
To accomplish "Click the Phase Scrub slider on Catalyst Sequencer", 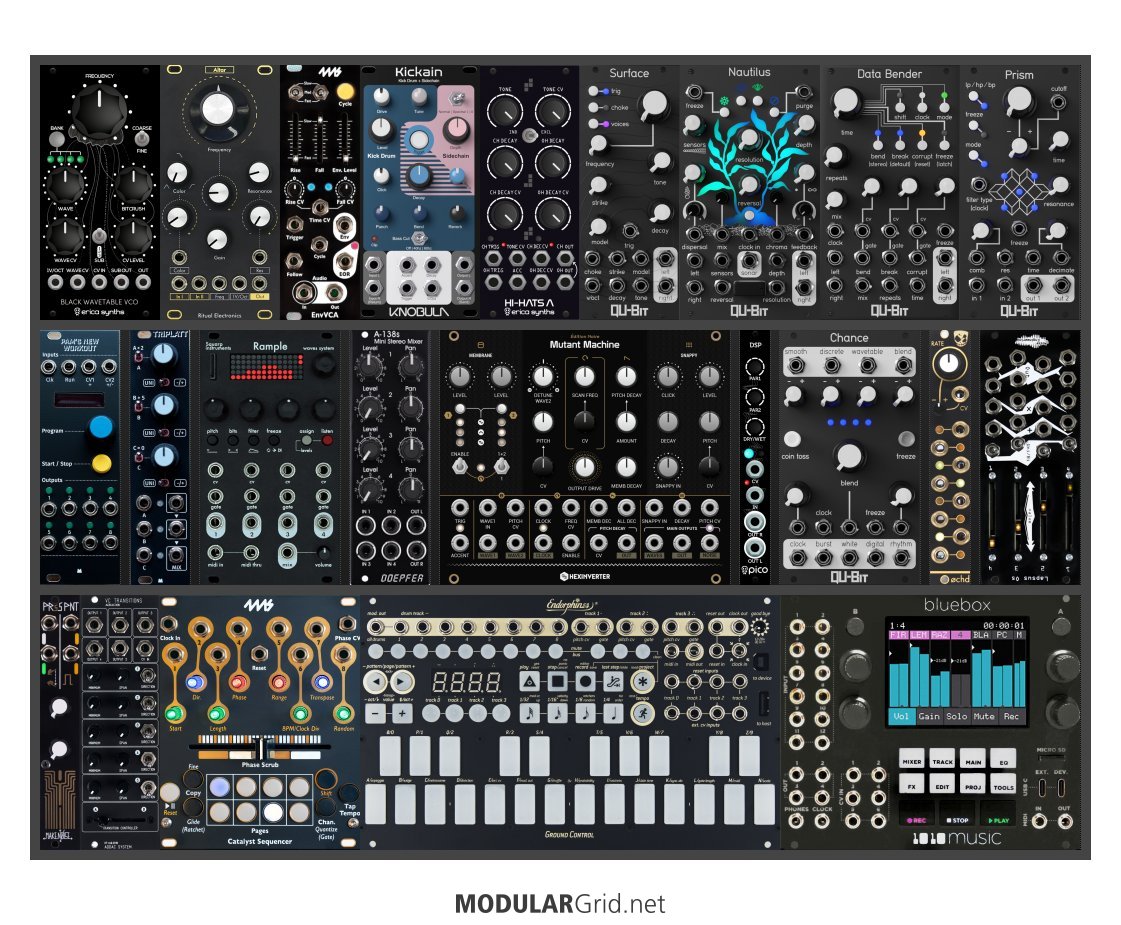I will click(x=260, y=750).
